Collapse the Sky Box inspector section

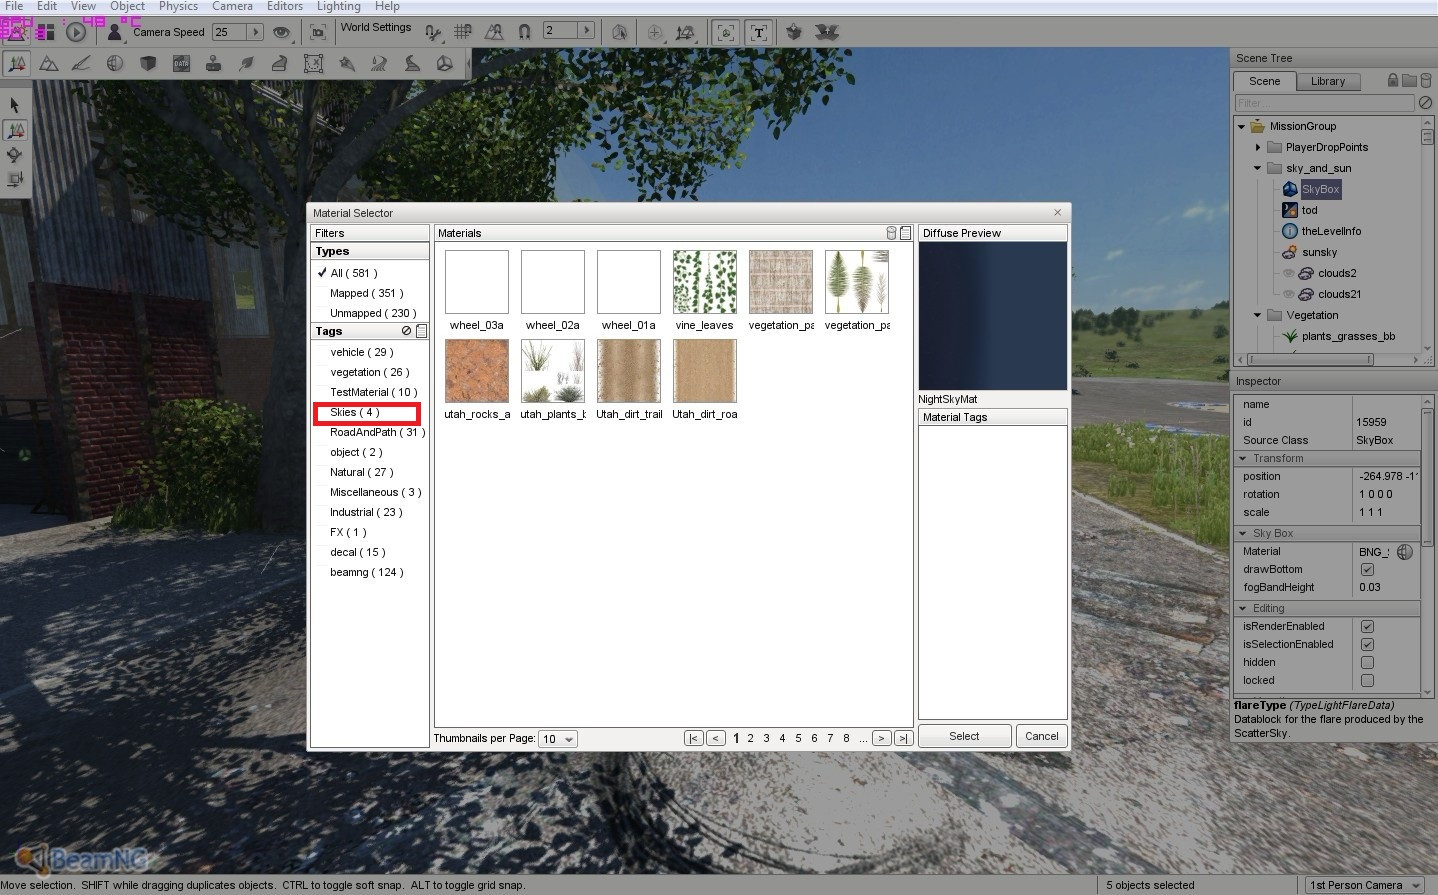click(x=1243, y=533)
